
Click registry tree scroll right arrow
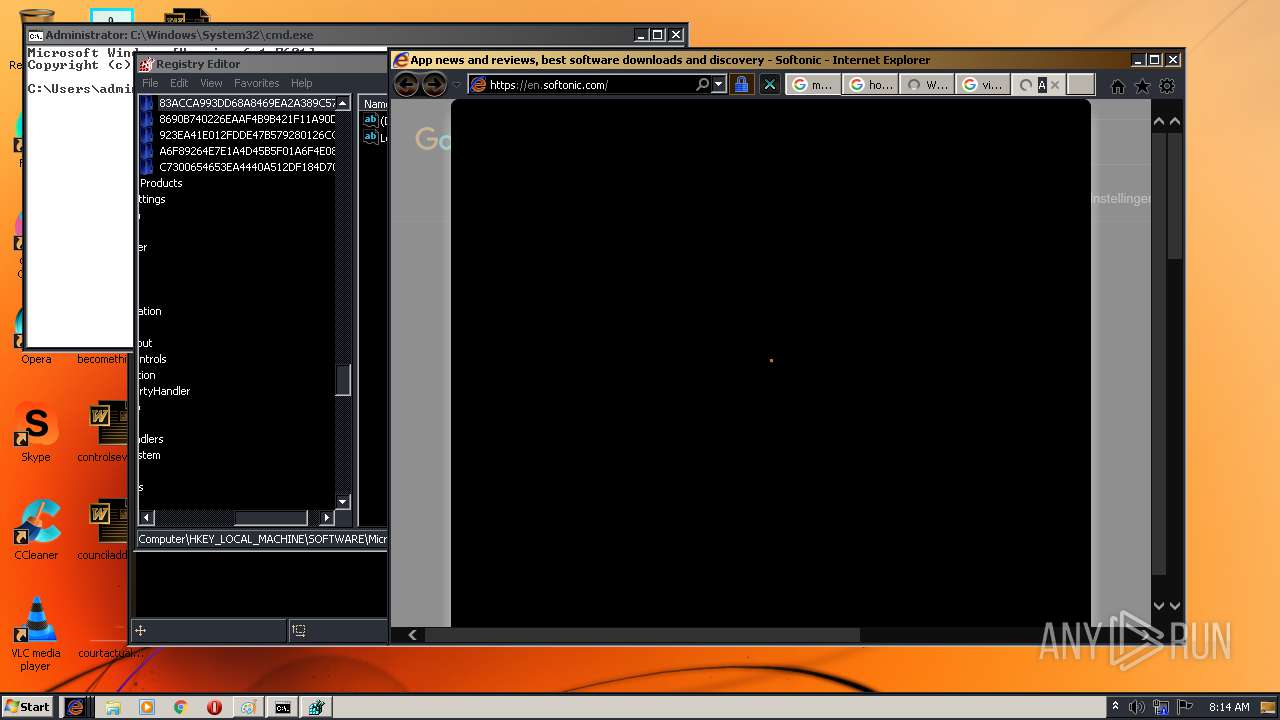(327, 517)
